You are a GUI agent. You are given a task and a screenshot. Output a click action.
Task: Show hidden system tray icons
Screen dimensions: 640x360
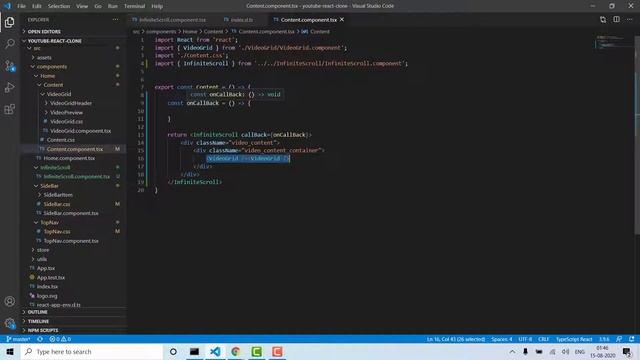pyautogui.click(x=512, y=351)
